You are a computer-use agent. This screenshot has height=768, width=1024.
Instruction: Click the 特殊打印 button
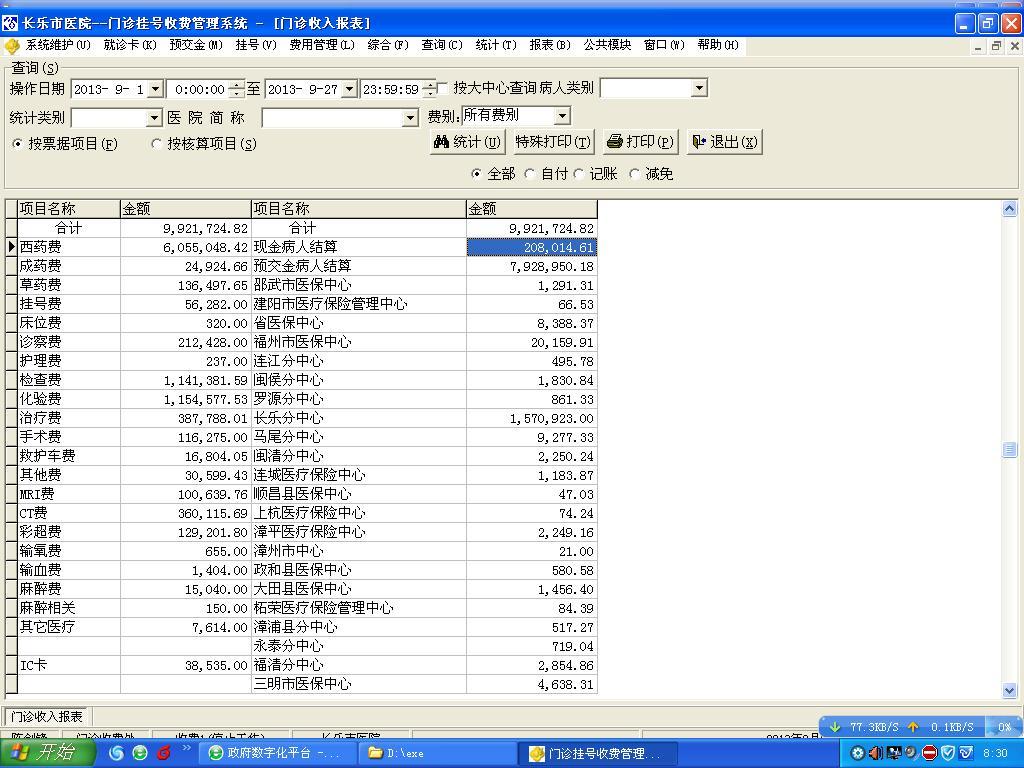point(552,142)
